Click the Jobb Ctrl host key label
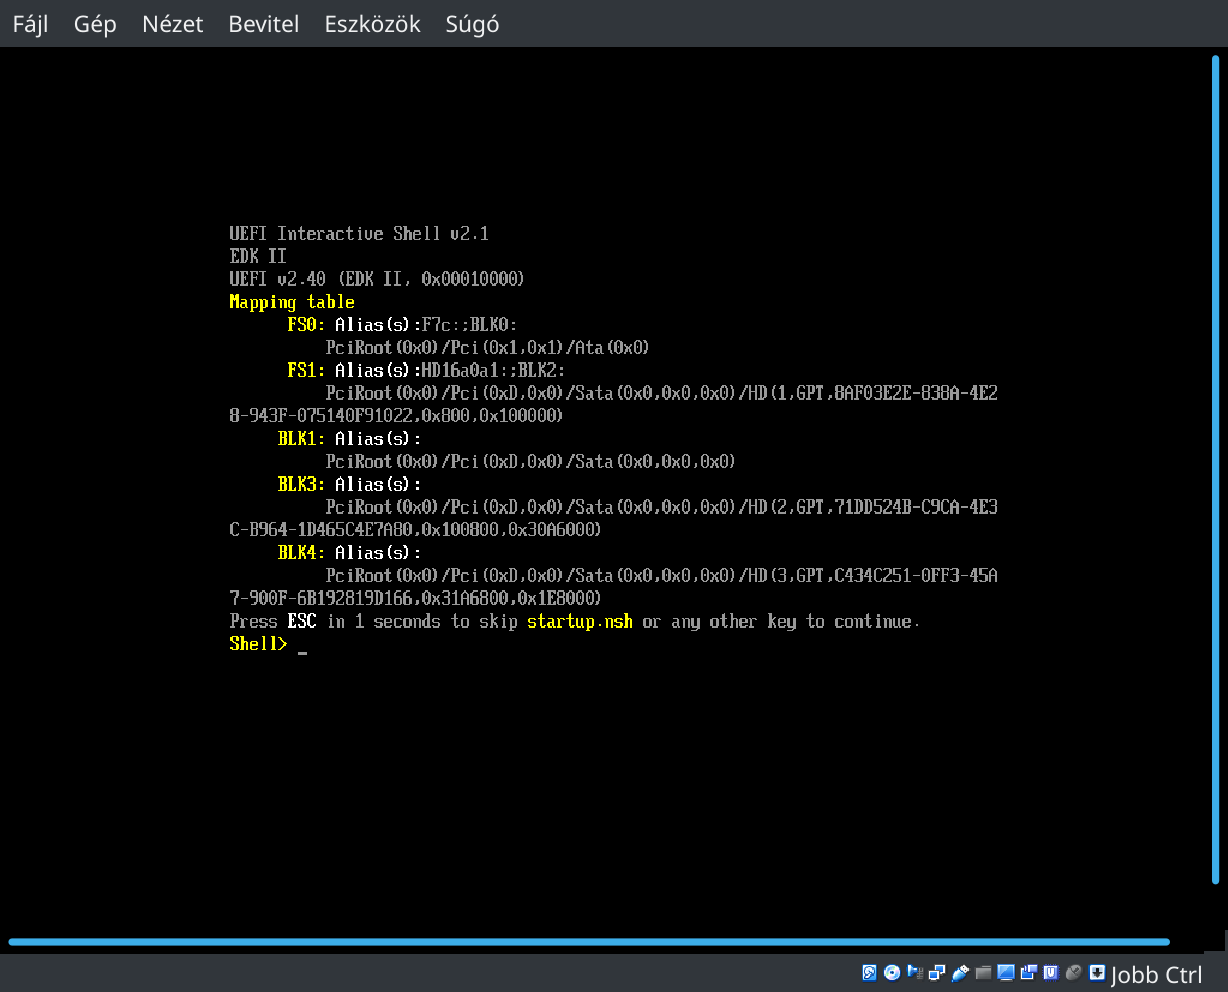The height and width of the screenshot is (992, 1228). (x=1157, y=974)
